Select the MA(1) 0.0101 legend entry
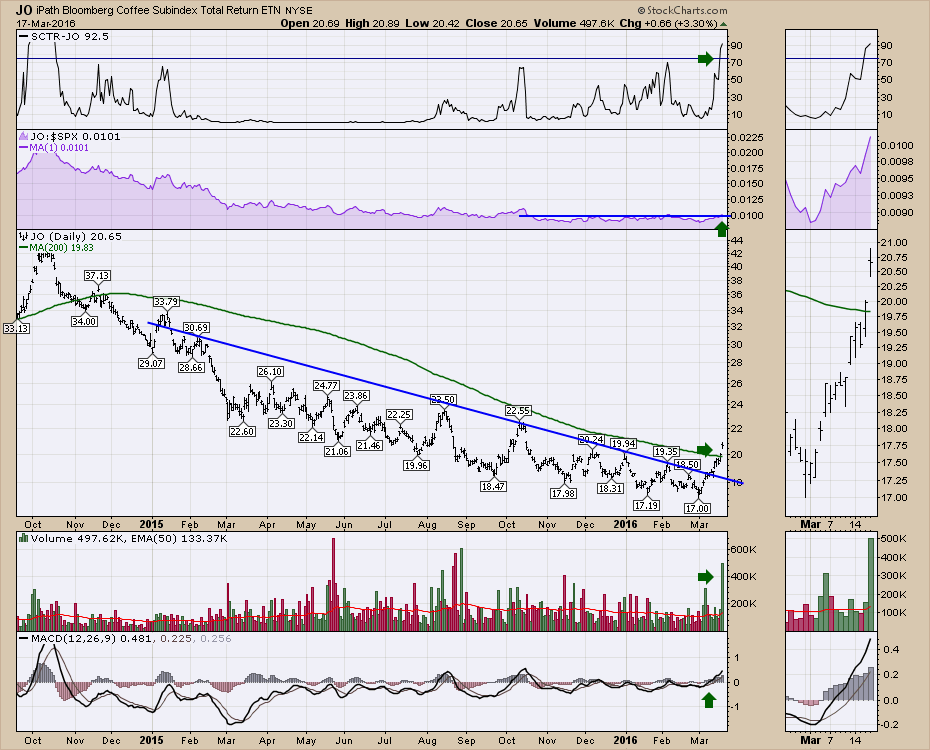 (x=59, y=148)
